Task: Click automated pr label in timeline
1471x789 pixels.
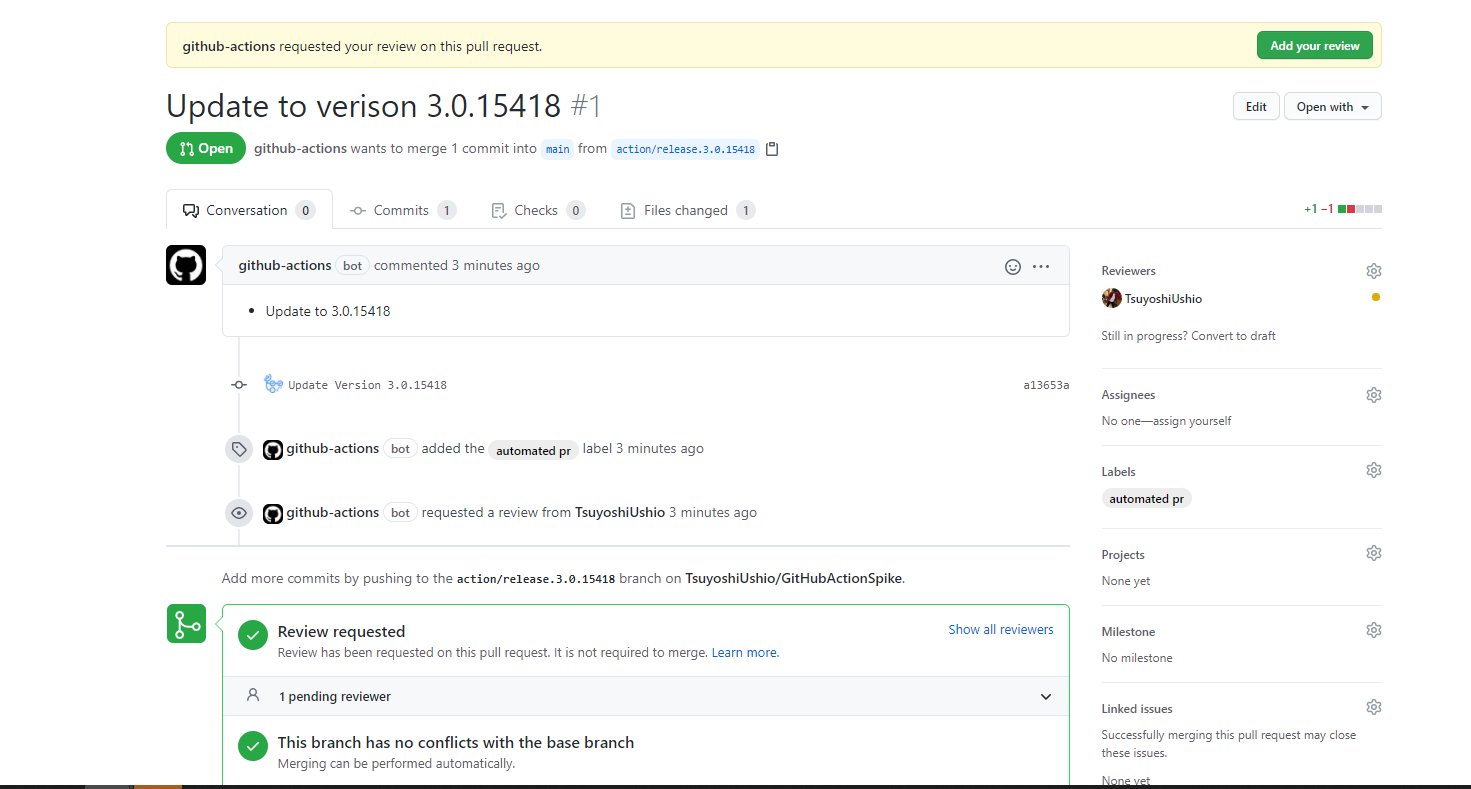Action: tap(533, 450)
